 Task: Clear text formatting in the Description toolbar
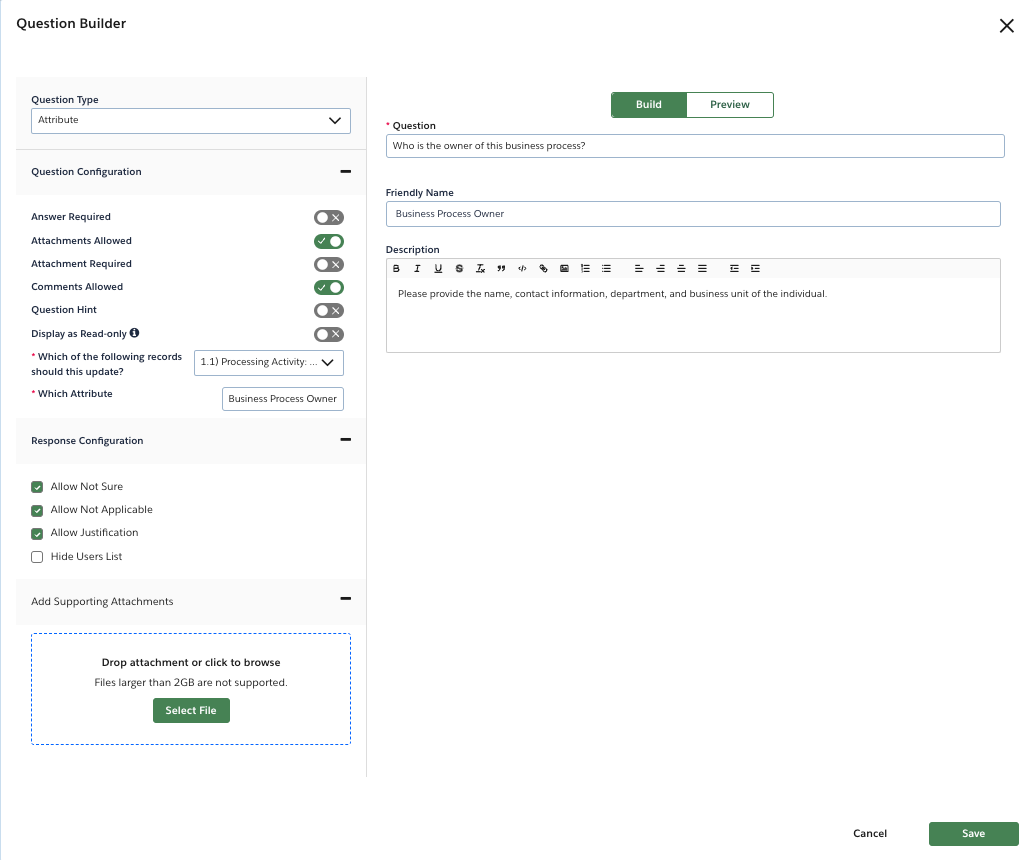pos(480,268)
